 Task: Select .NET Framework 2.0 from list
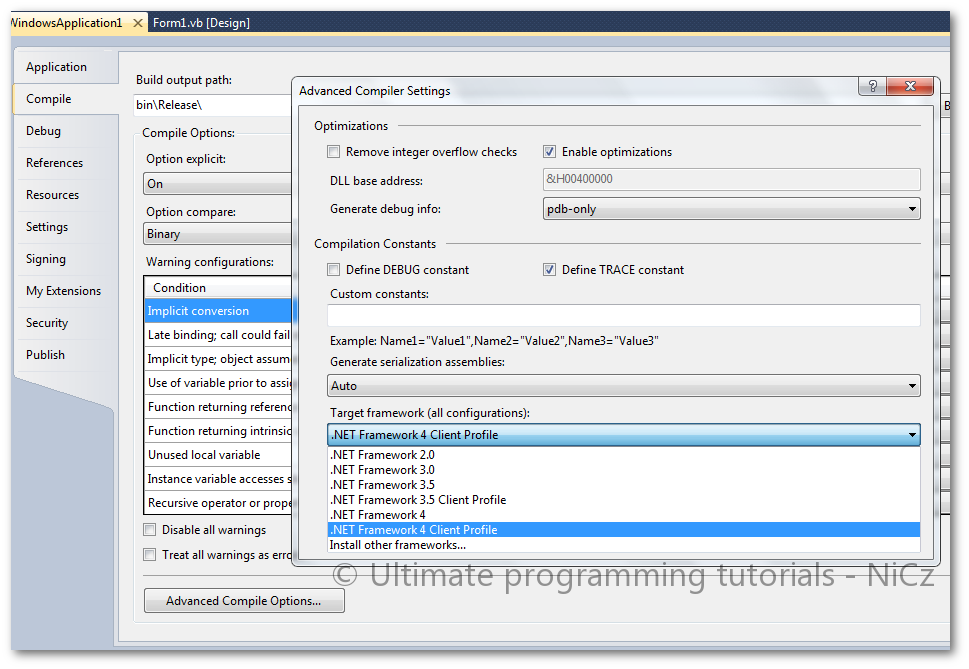tap(624, 455)
